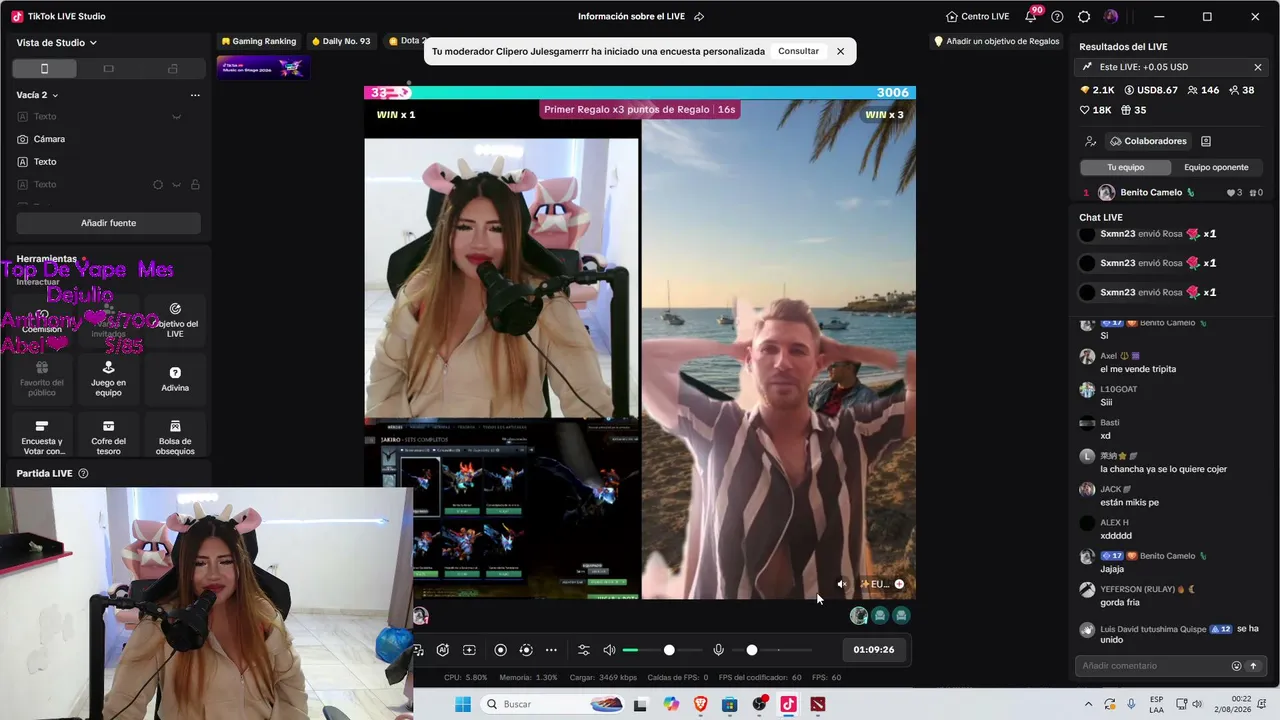
Task: Click the Windows taskbar Buscar search box
Action: 552,704
